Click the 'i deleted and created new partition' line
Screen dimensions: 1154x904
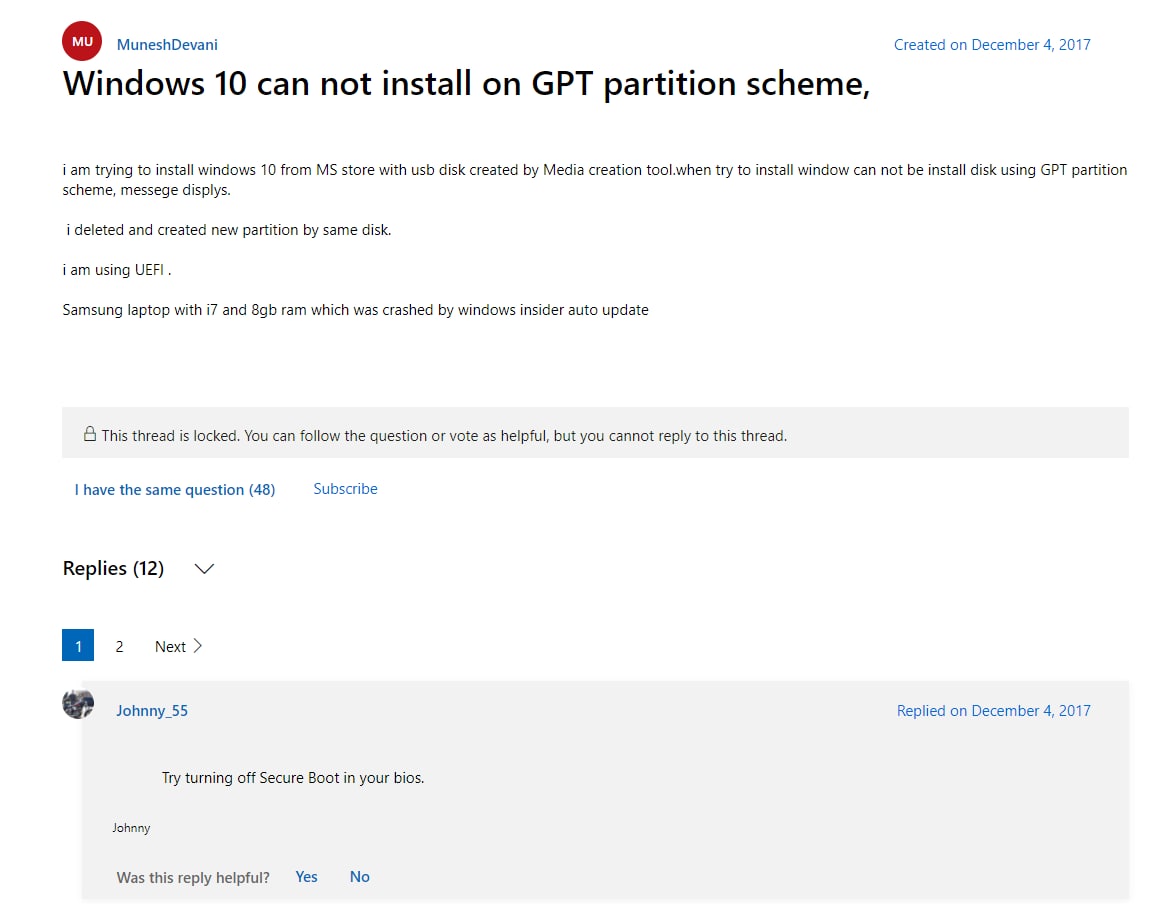228,230
